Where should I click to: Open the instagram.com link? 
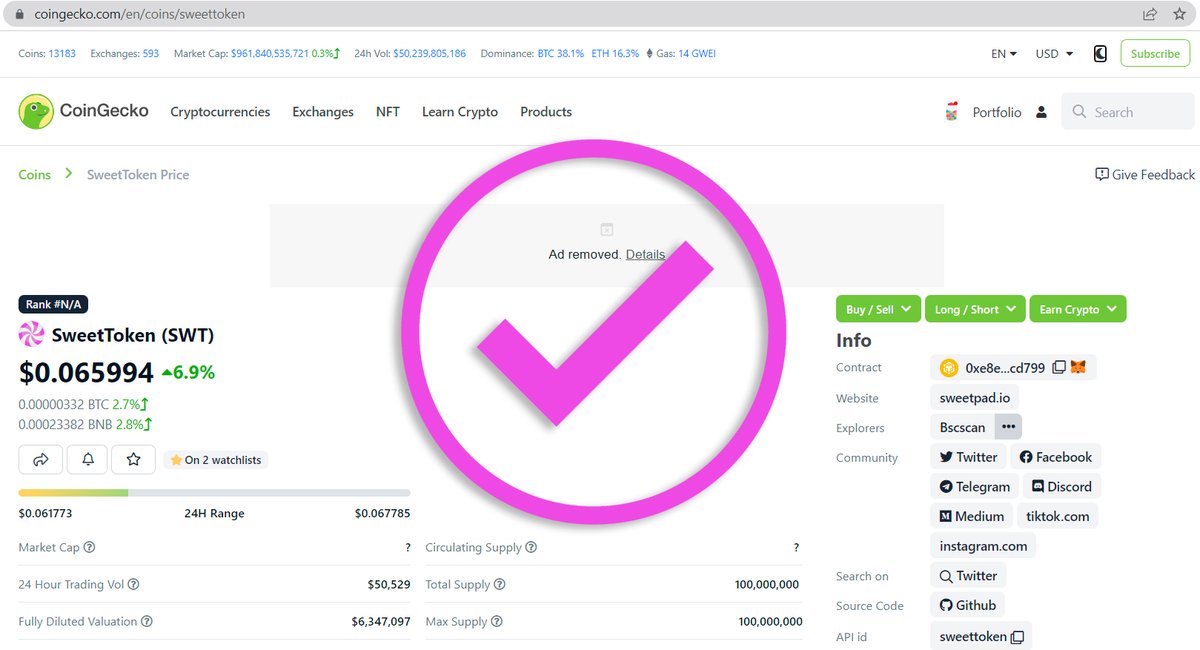[x=983, y=546]
